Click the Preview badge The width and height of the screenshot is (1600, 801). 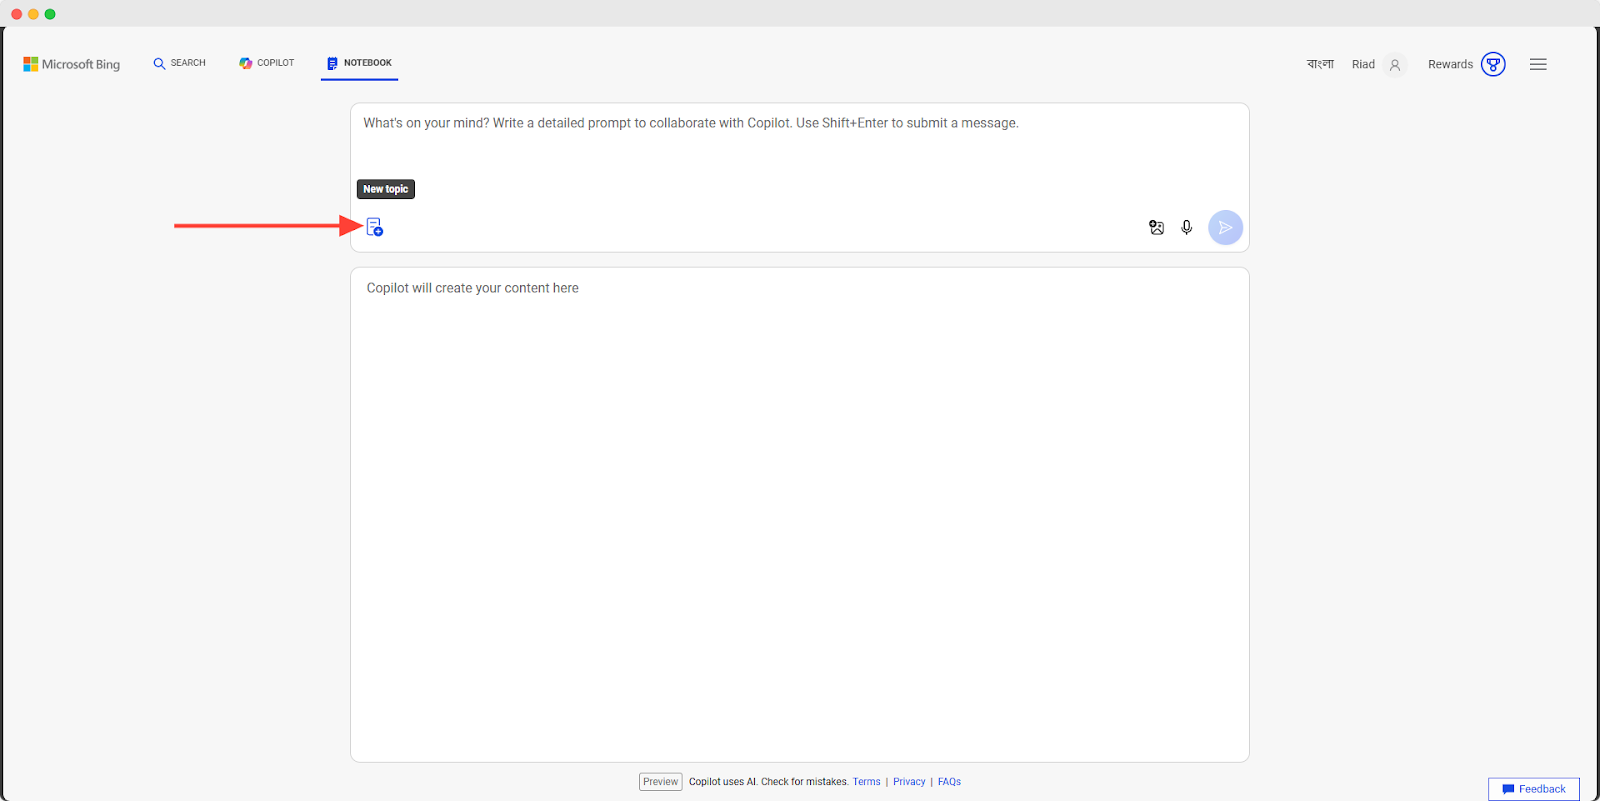(660, 782)
